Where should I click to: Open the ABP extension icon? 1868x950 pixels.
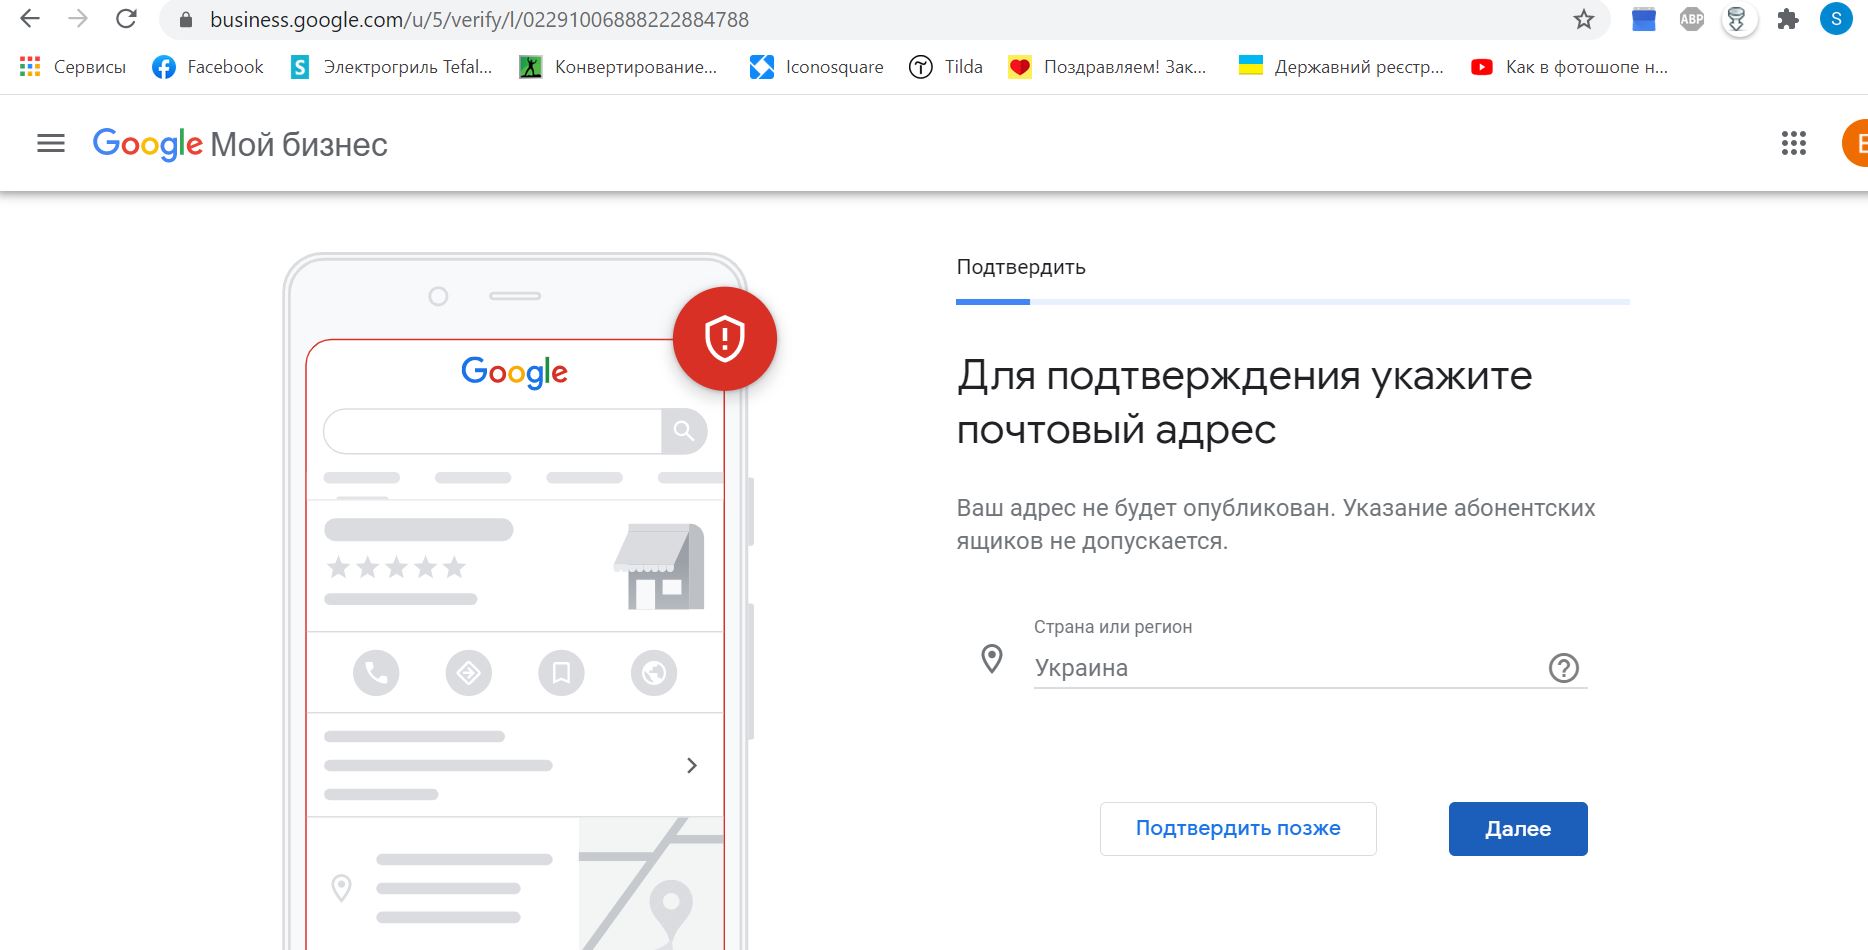click(x=1692, y=19)
